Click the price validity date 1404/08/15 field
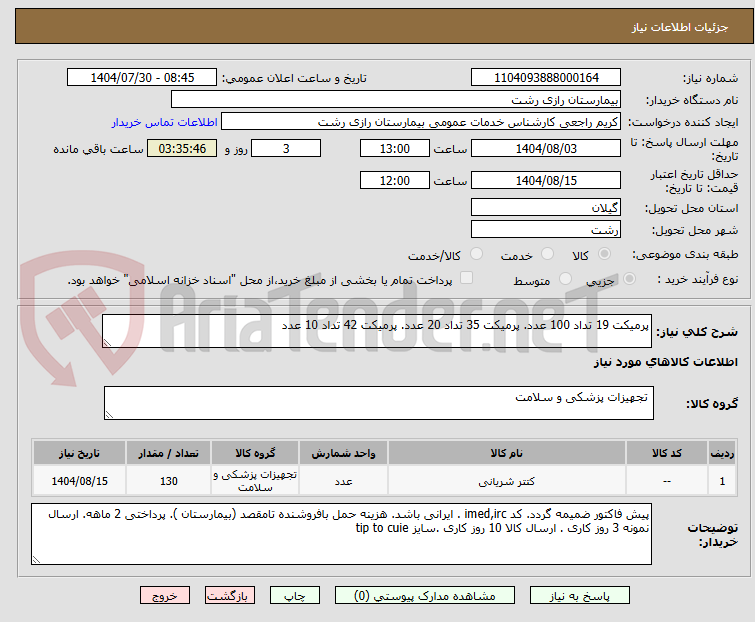Image resolution: width=755 pixels, height=622 pixels. click(x=546, y=181)
